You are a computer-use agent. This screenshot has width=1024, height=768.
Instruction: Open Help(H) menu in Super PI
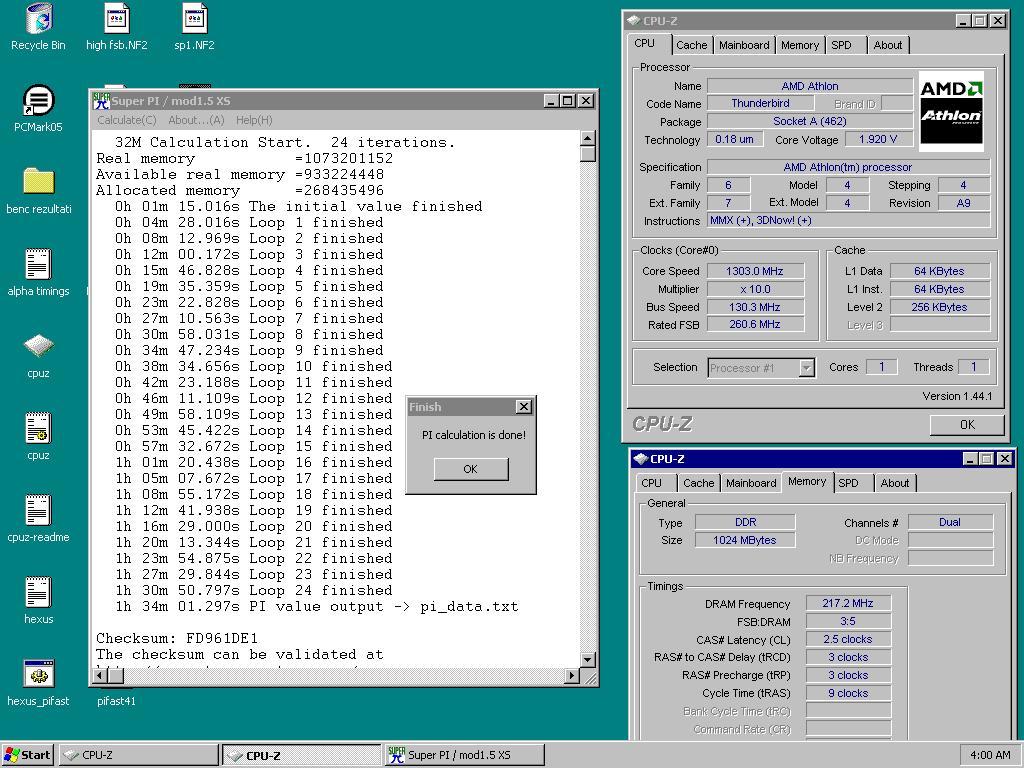point(254,120)
